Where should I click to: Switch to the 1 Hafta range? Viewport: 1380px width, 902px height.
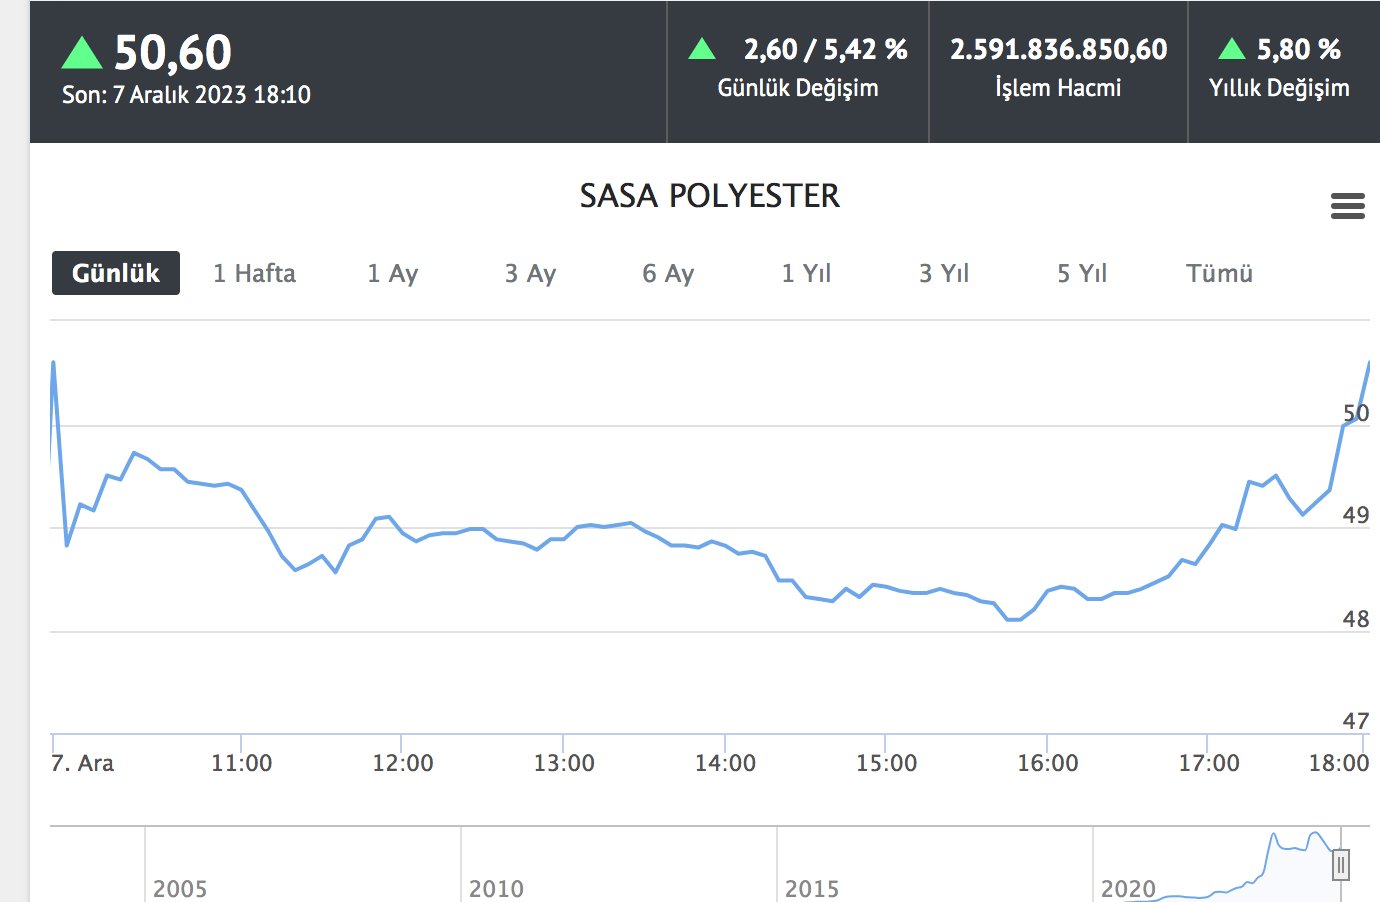254,273
